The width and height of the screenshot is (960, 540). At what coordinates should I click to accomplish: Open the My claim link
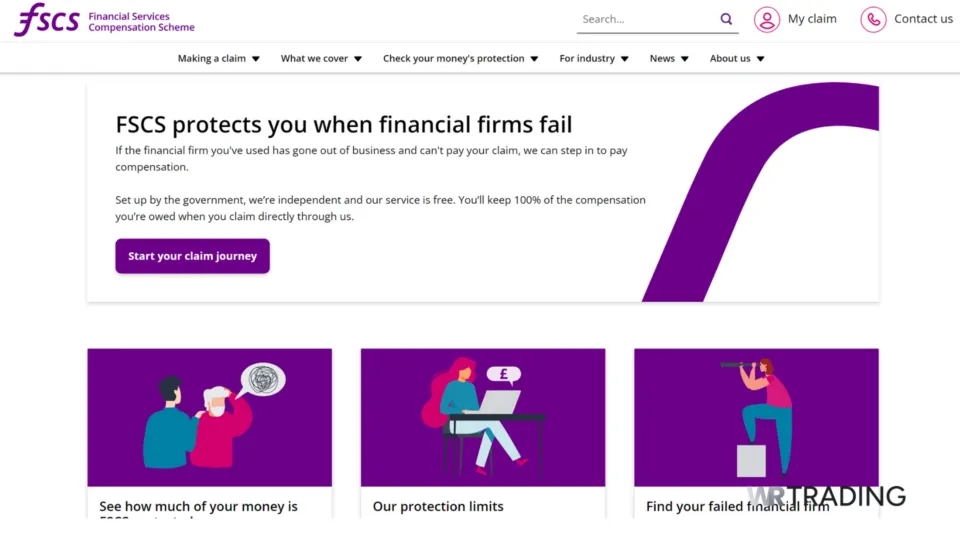pyautogui.click(x=812, y=19)
